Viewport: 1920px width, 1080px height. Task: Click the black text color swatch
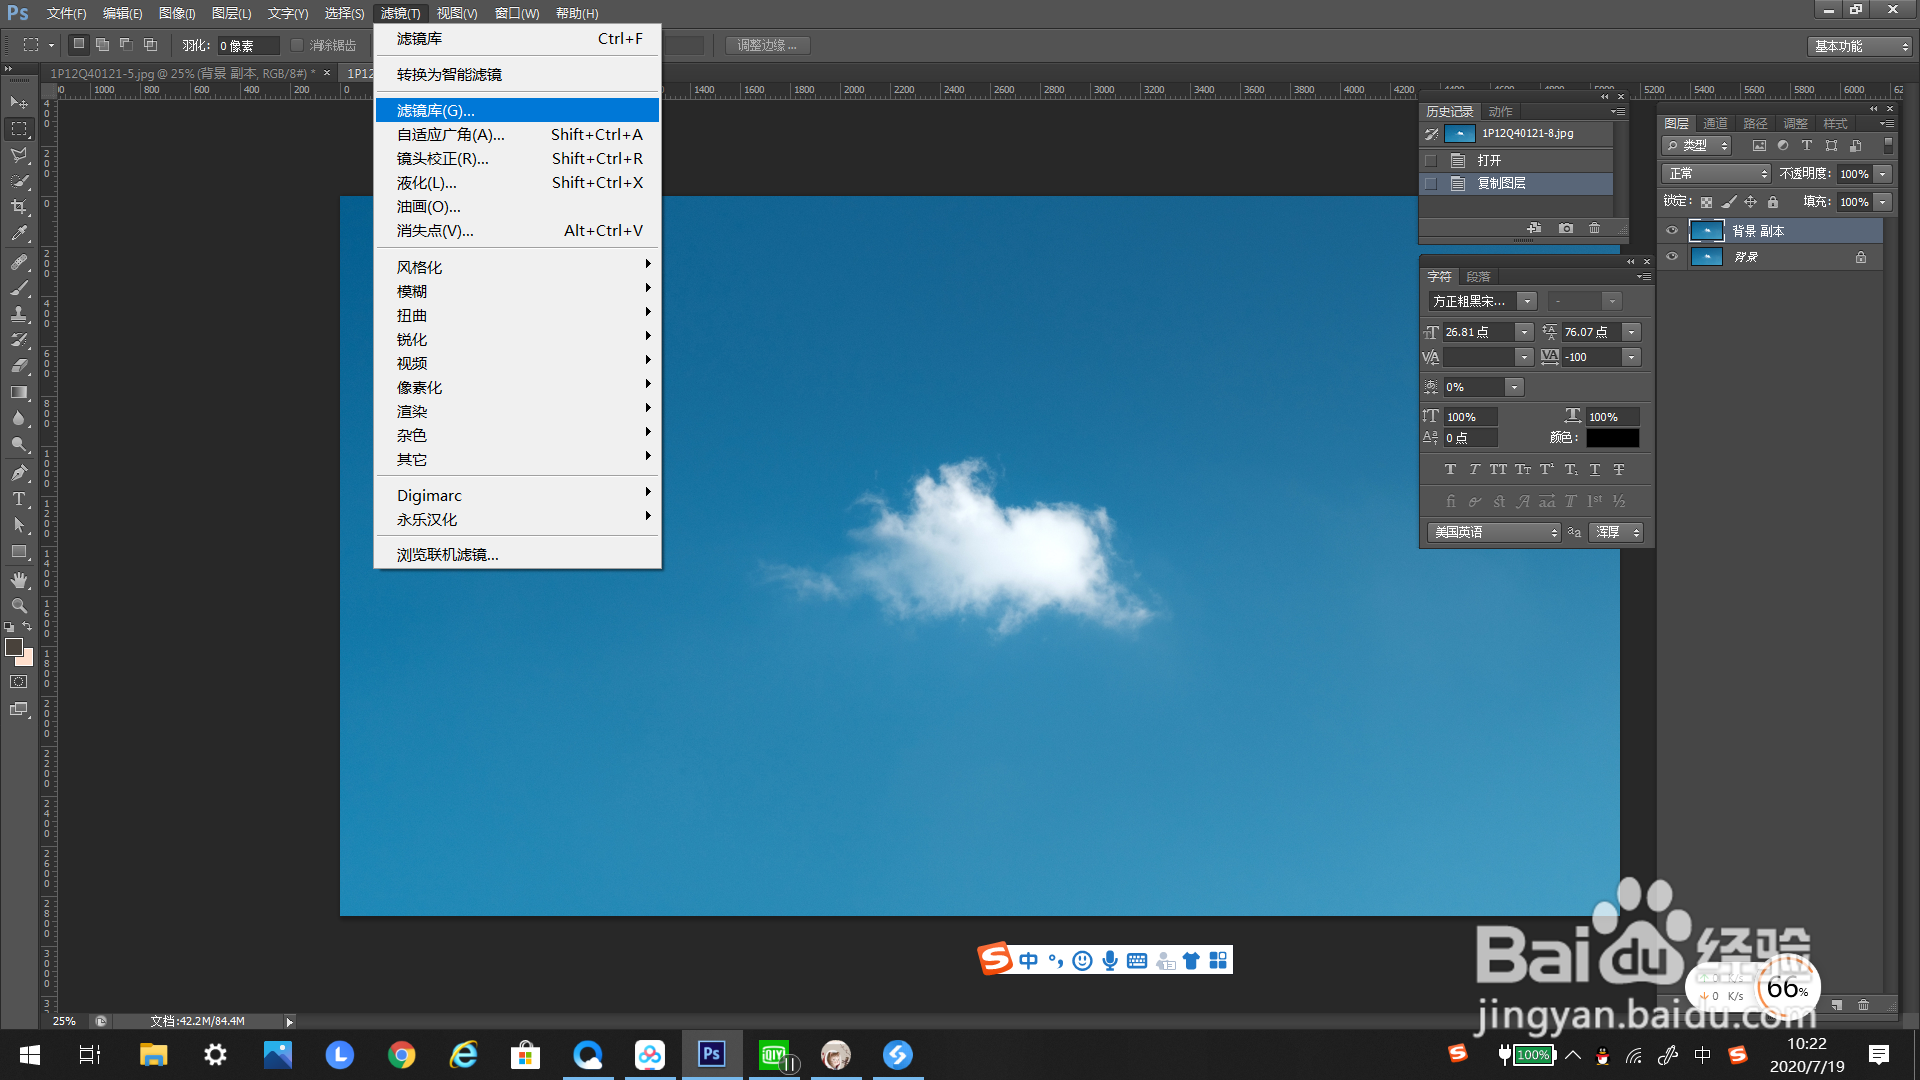coord(1612,438)
